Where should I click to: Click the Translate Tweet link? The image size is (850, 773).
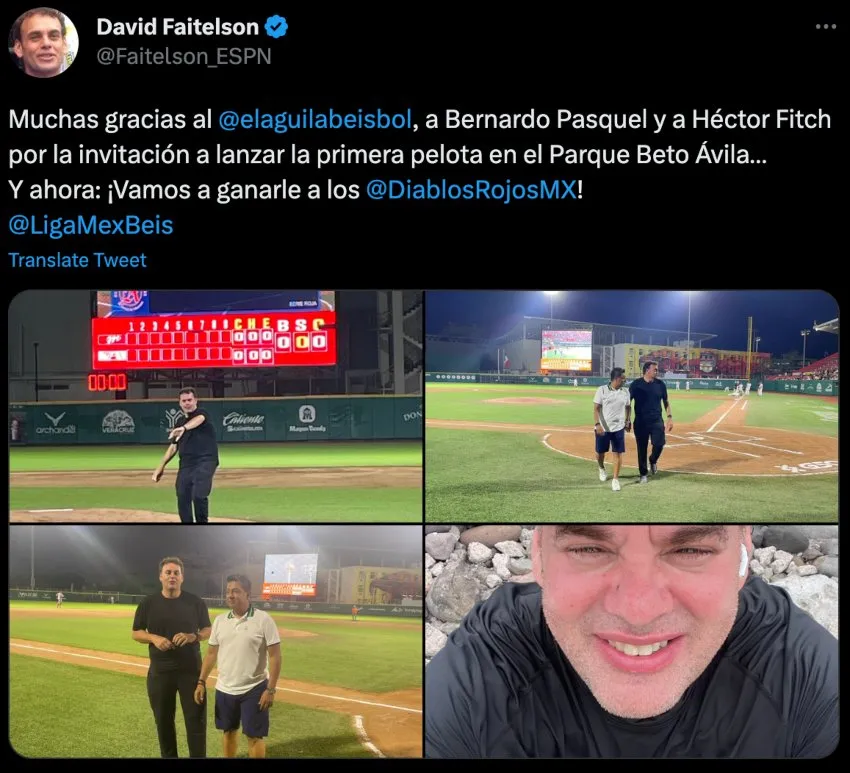(78, 260)
